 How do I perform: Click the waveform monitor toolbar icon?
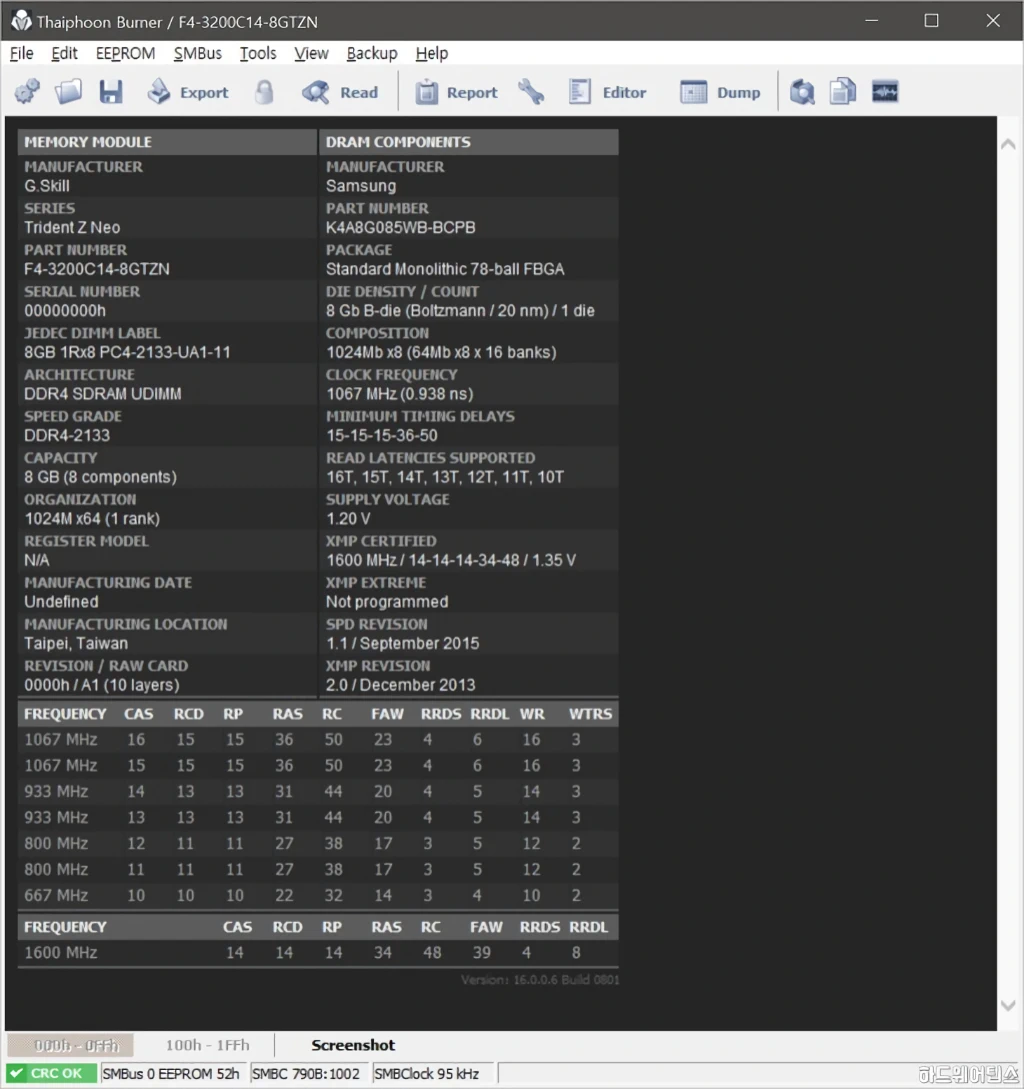[x=885, y=92]
